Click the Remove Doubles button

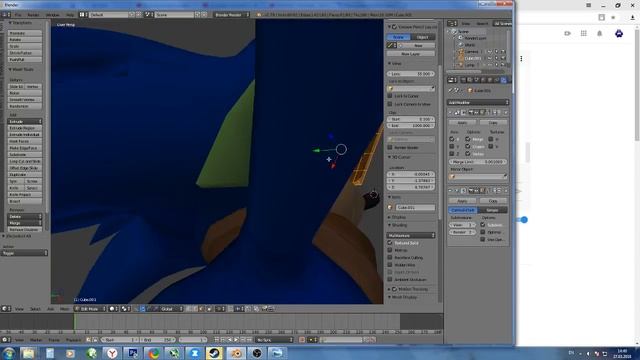click(24, 230)
